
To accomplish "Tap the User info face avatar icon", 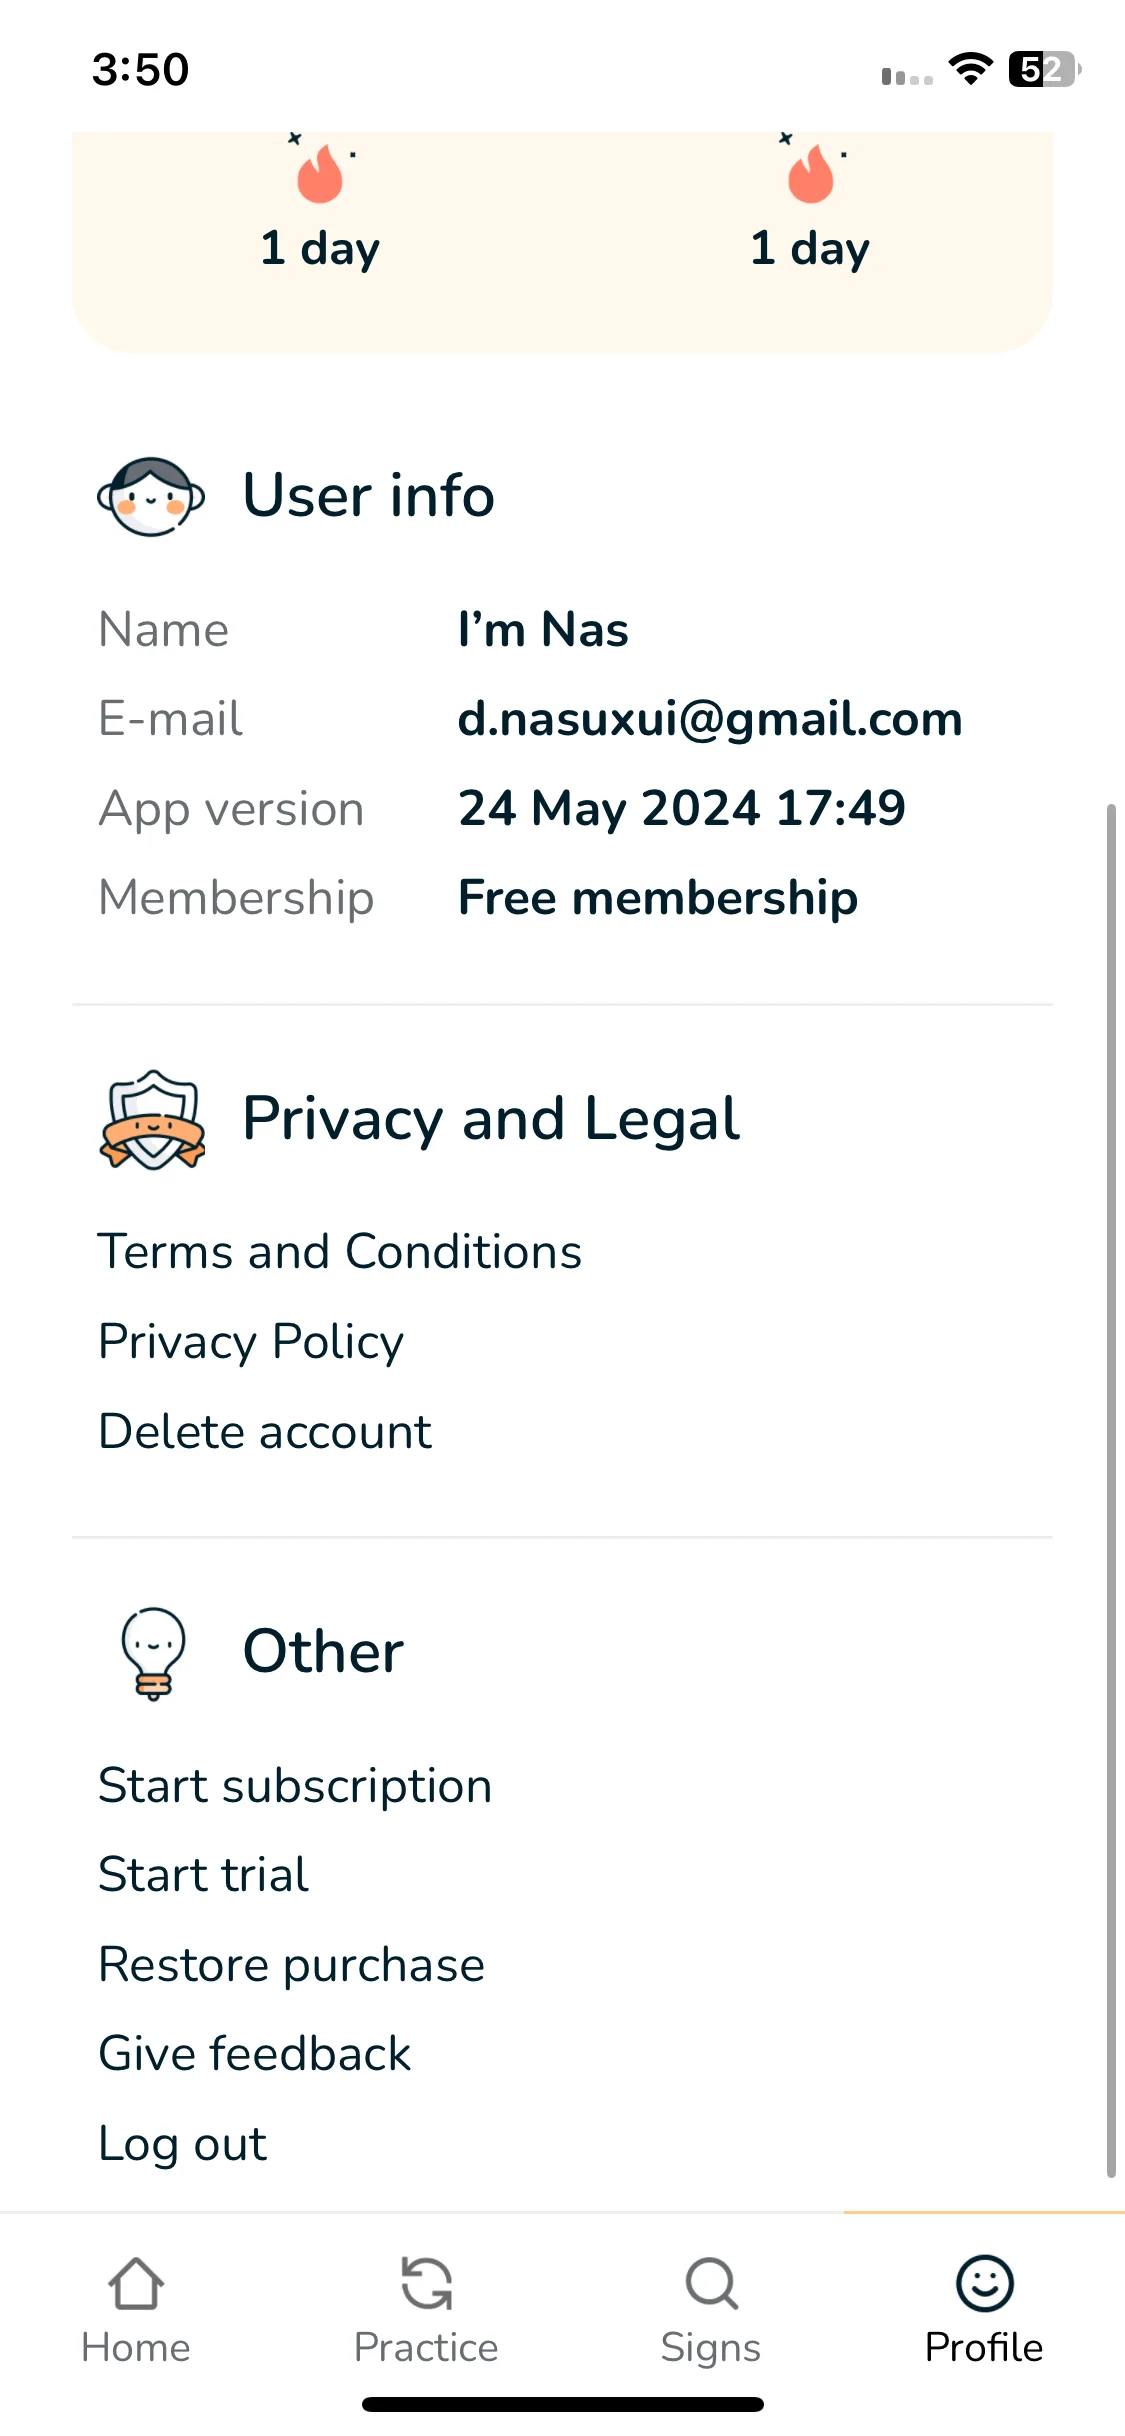I will (x=151, y=497).
